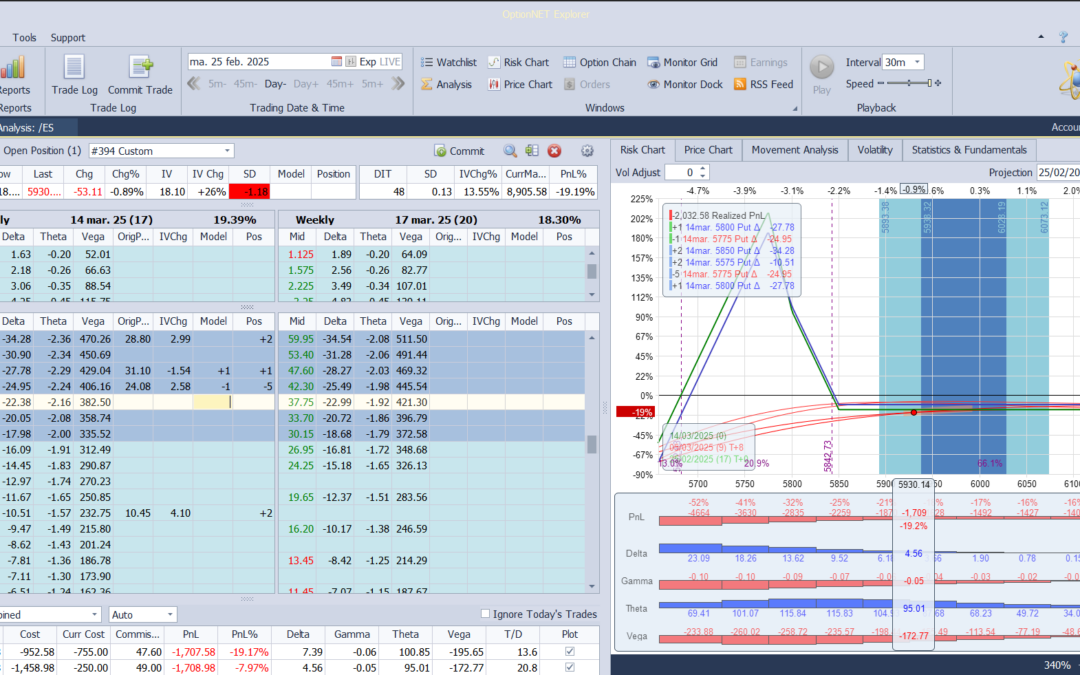Switch to the Movement Analysis tab

[794, 150]
